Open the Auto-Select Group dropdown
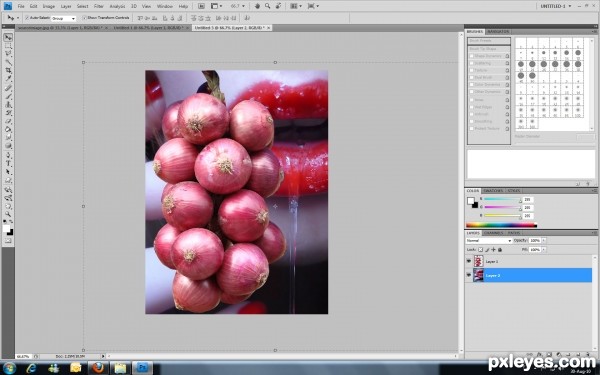 63,18
